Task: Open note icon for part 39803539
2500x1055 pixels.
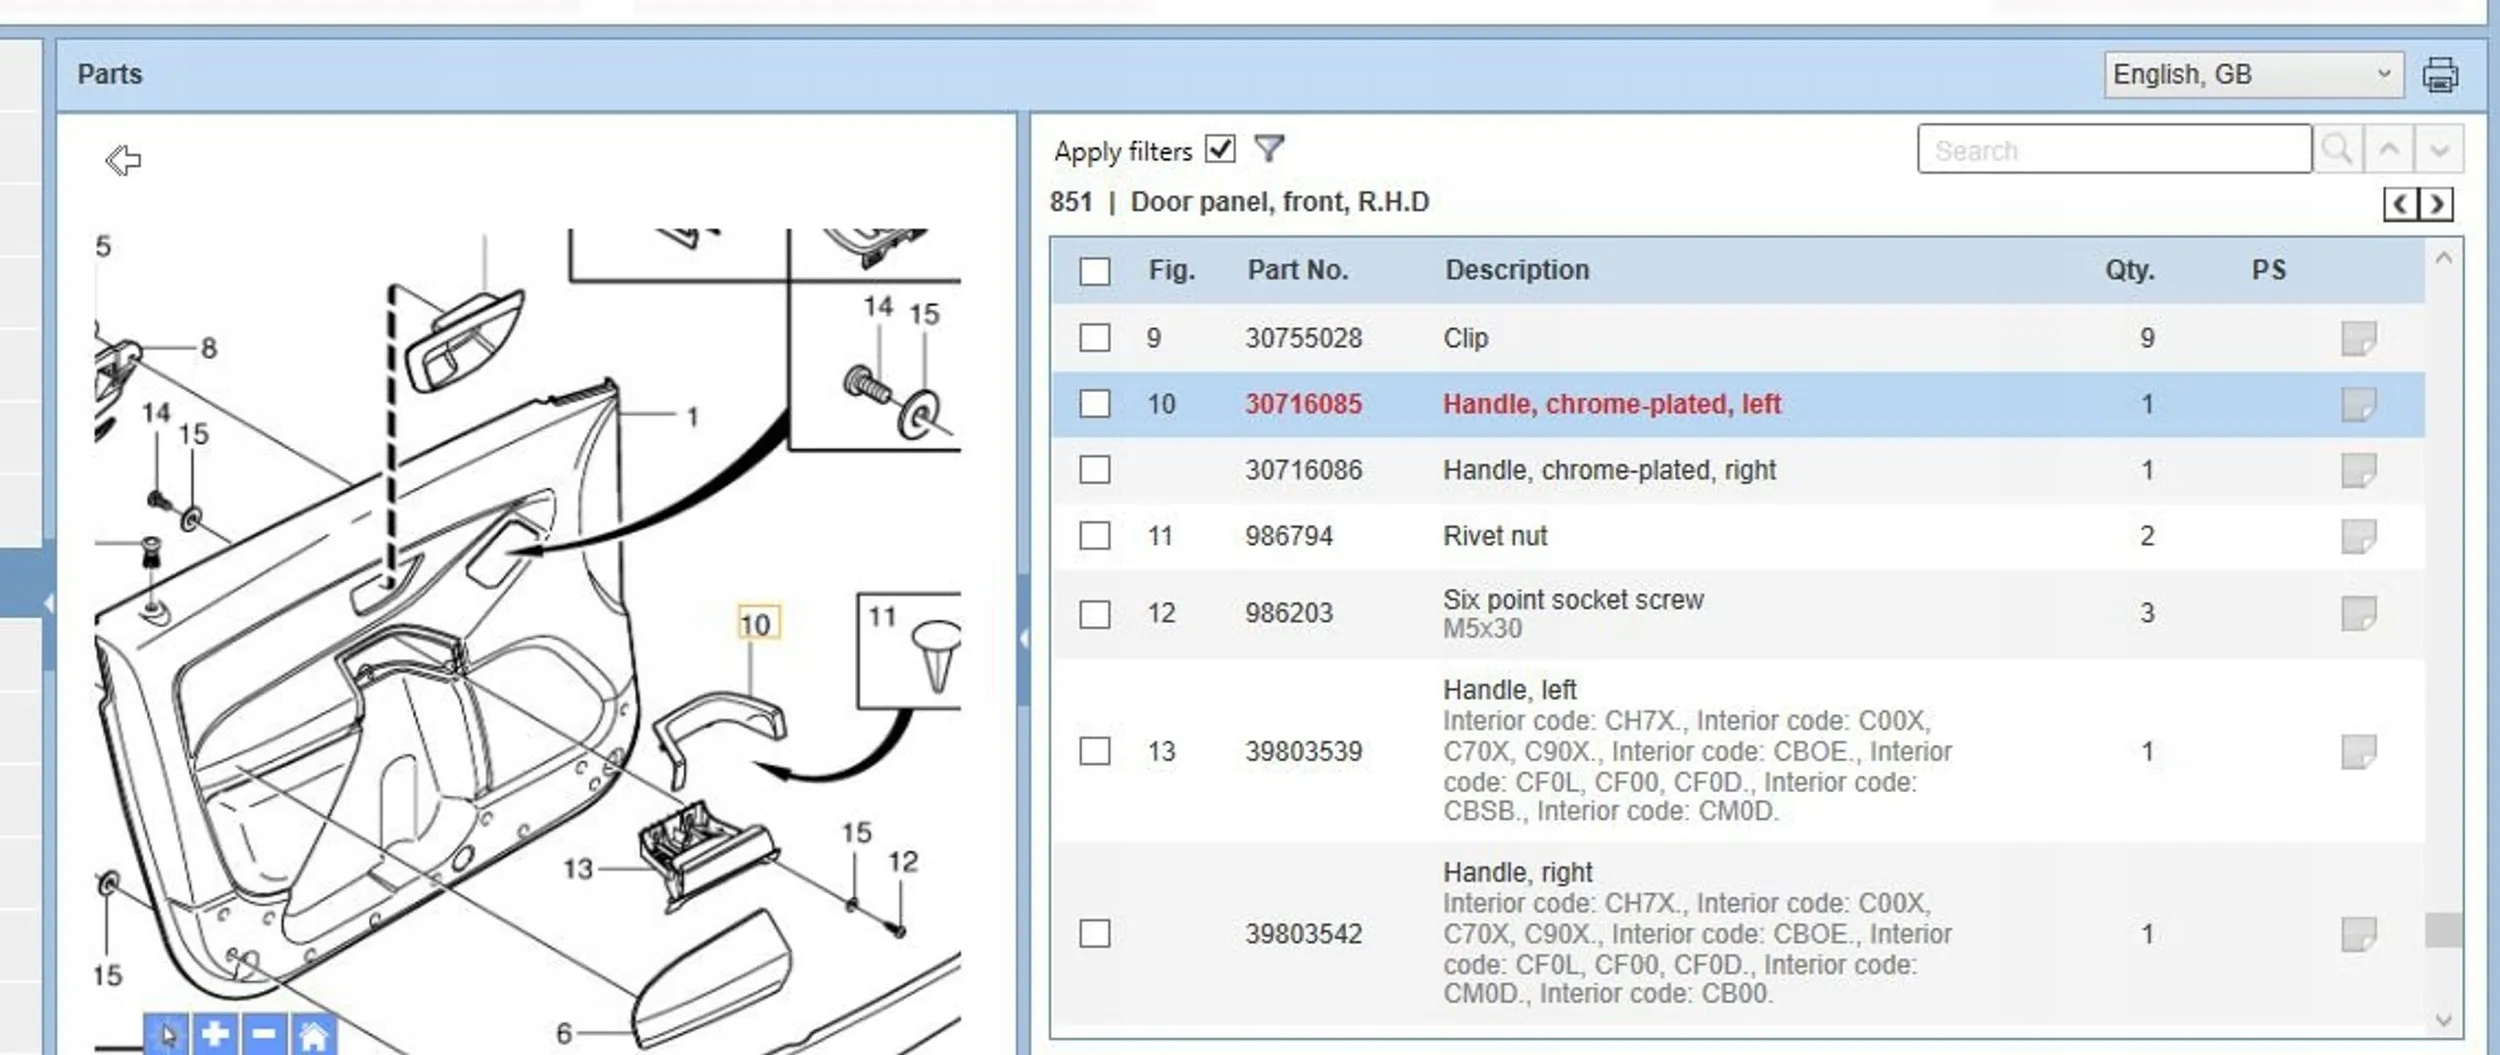Action: (2359, 751)
